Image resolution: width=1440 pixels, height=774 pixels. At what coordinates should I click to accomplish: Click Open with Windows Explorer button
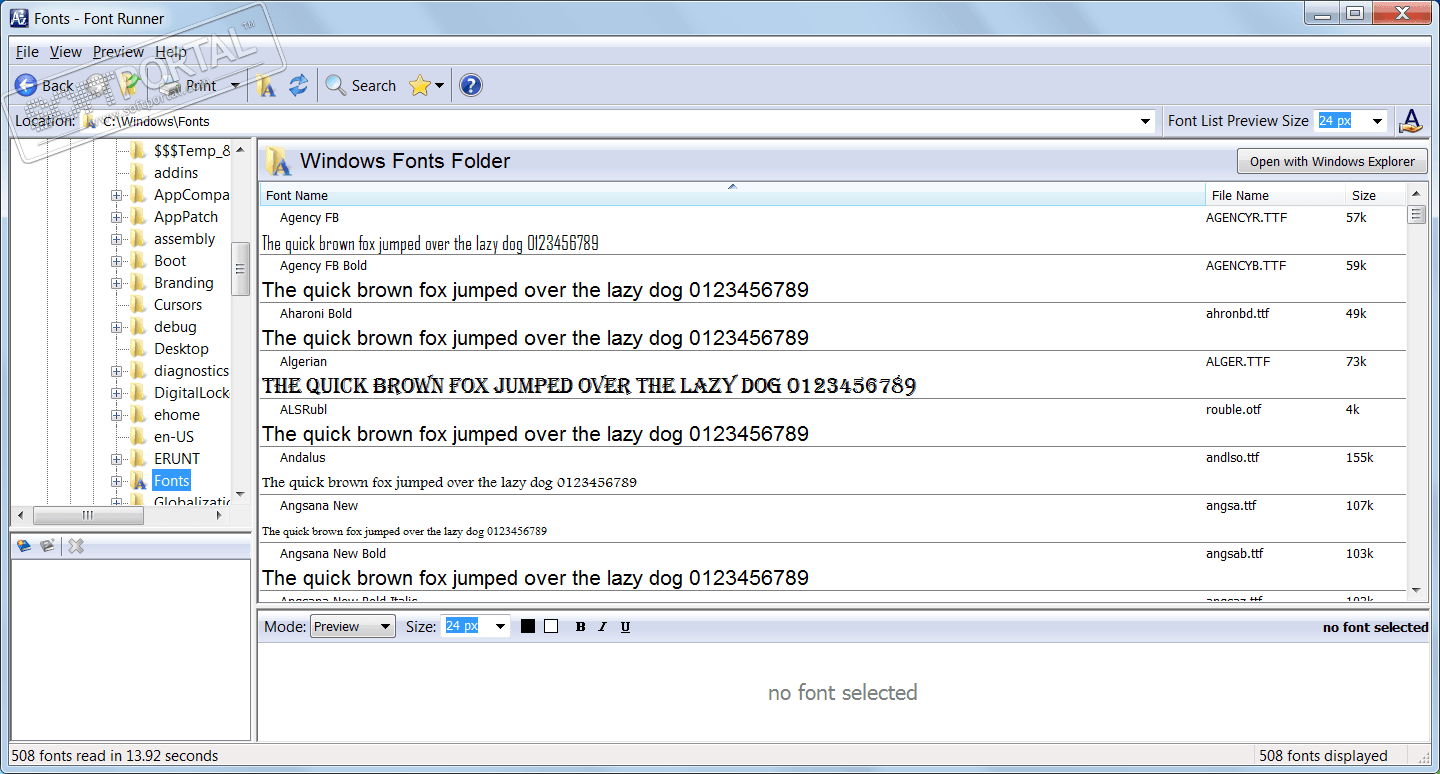click(x=1332, y=161)
